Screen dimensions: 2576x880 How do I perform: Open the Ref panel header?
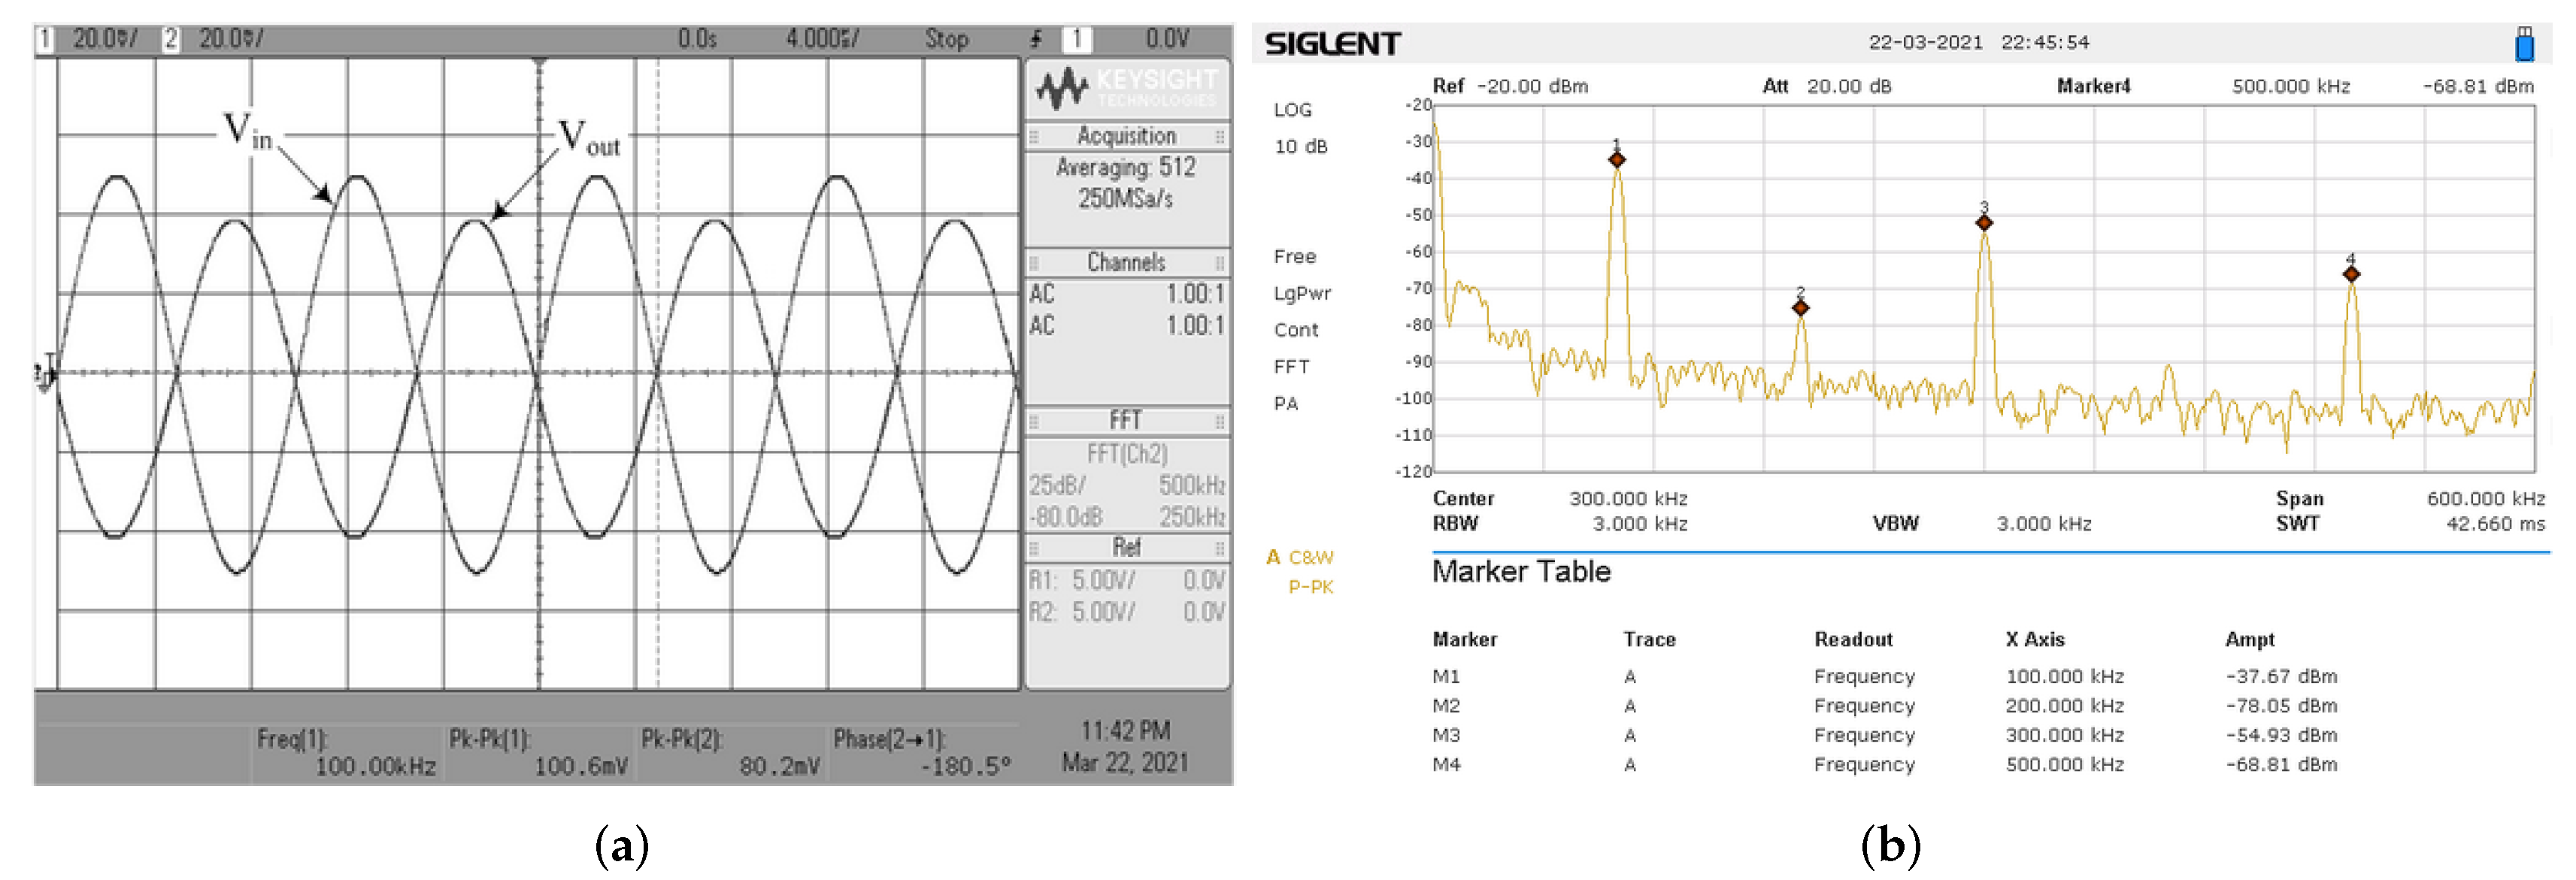1126,547
